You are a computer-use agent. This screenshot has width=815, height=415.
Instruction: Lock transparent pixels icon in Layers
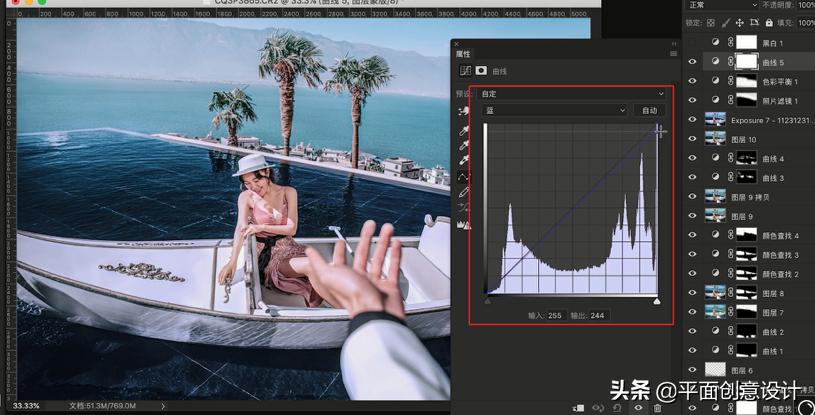click(x=711, y=23)
